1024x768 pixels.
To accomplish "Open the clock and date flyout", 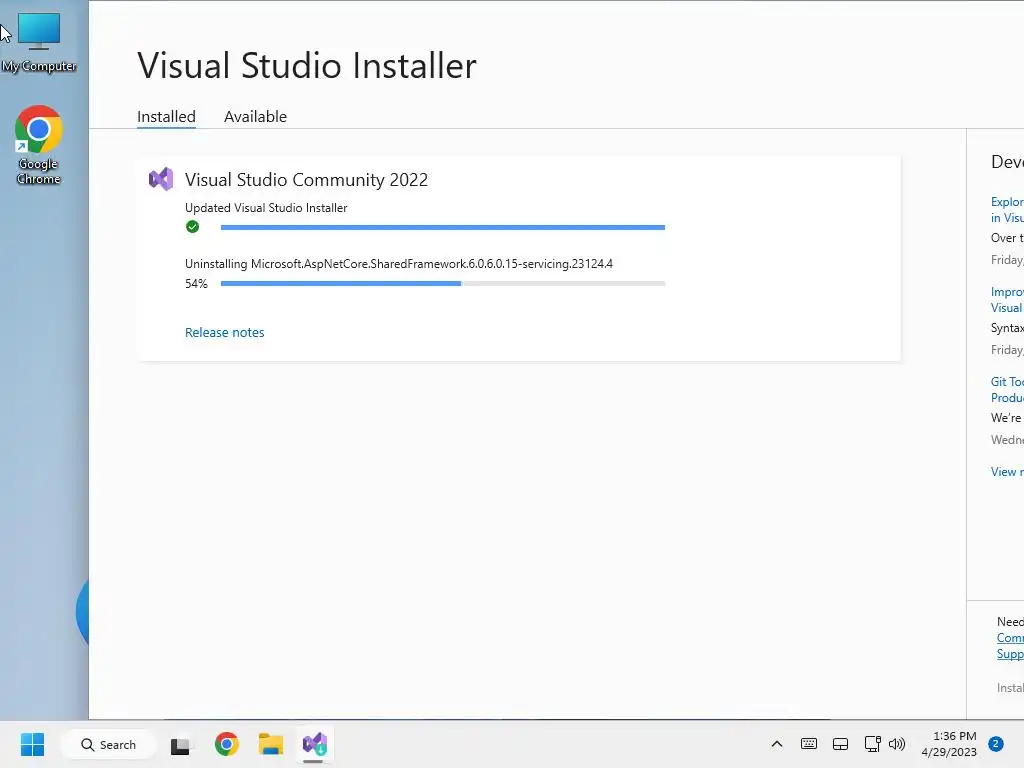I will pyautogui.click(x=949, y=744).
